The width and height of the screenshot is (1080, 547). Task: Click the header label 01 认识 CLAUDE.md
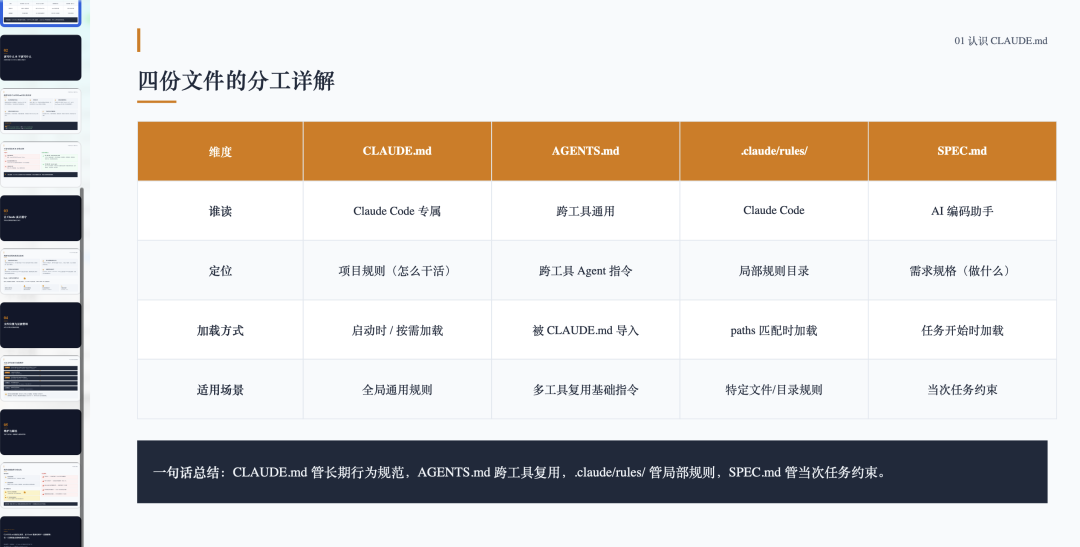(1001, 41)
